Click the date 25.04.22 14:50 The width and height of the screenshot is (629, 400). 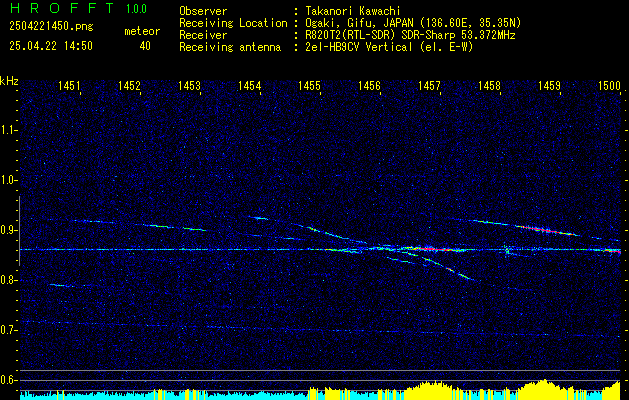point(51,46)
